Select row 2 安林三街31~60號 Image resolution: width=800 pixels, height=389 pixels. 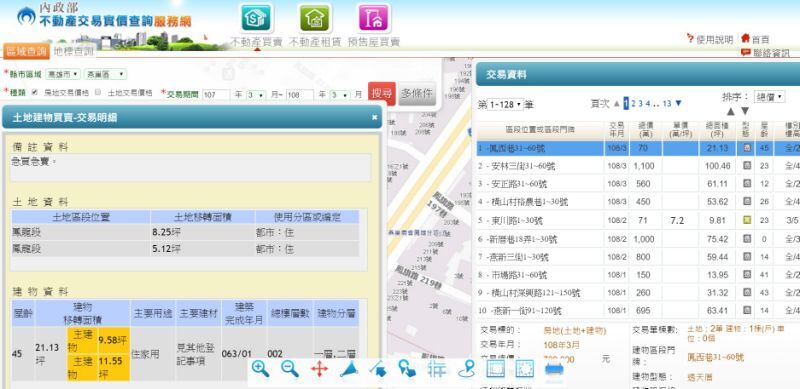tap(638, 166)
